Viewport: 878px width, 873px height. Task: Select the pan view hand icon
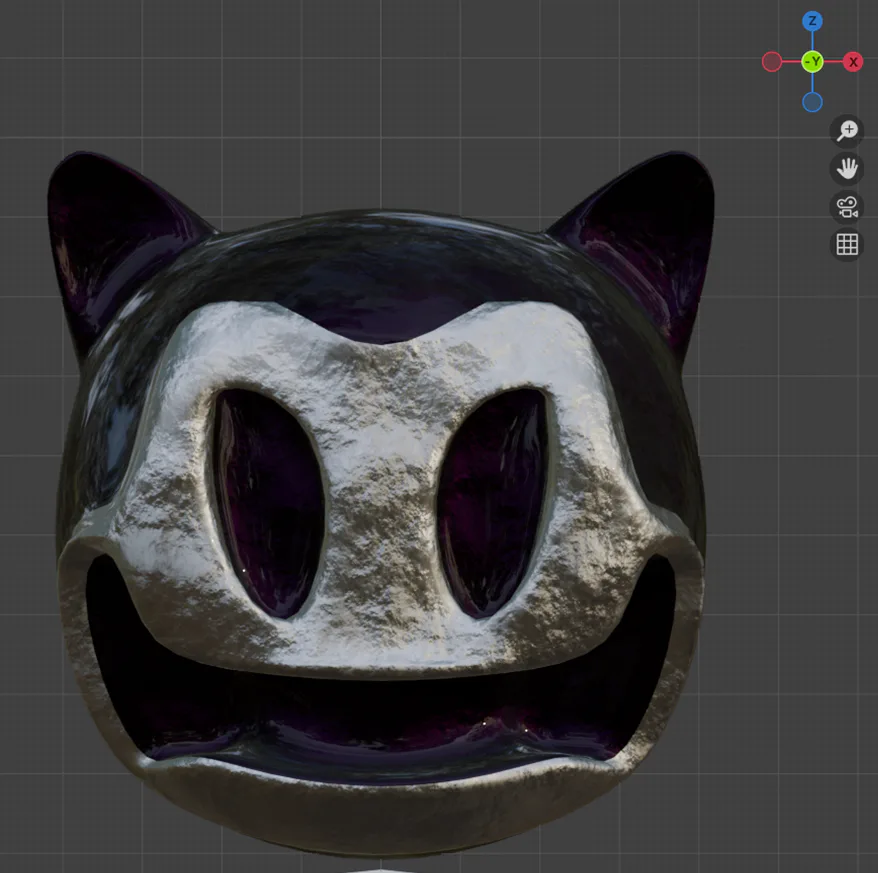(x=847, y=169)
